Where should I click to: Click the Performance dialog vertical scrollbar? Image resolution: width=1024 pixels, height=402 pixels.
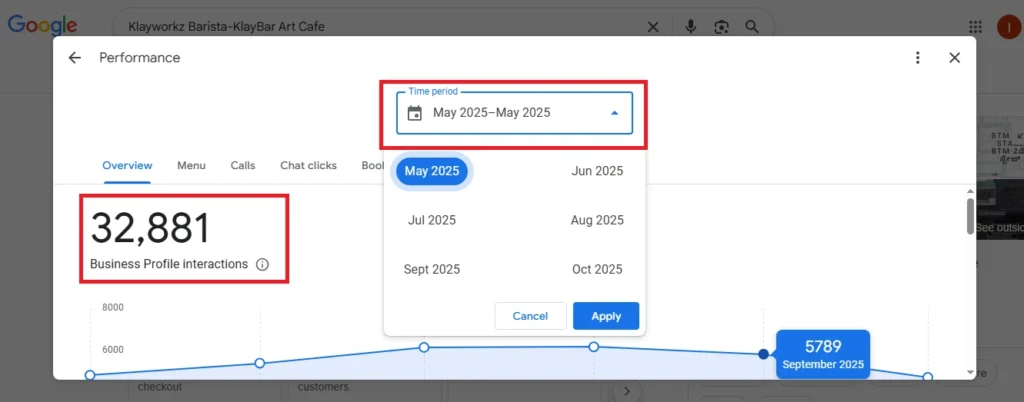pos(970,215)
